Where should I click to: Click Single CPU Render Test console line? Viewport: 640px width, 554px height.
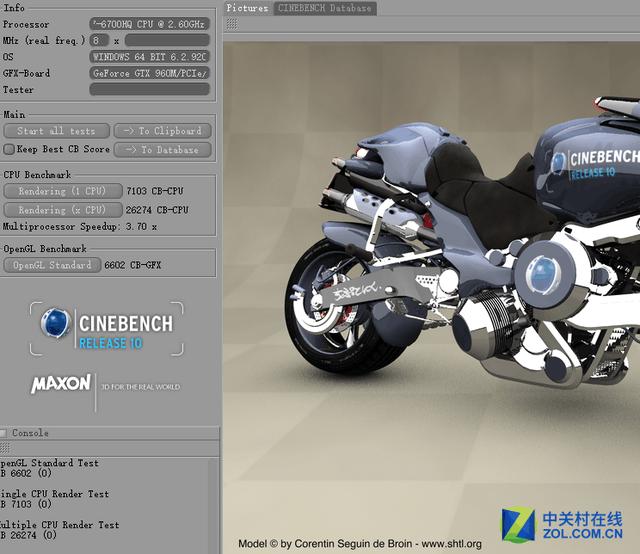(54, 494)
